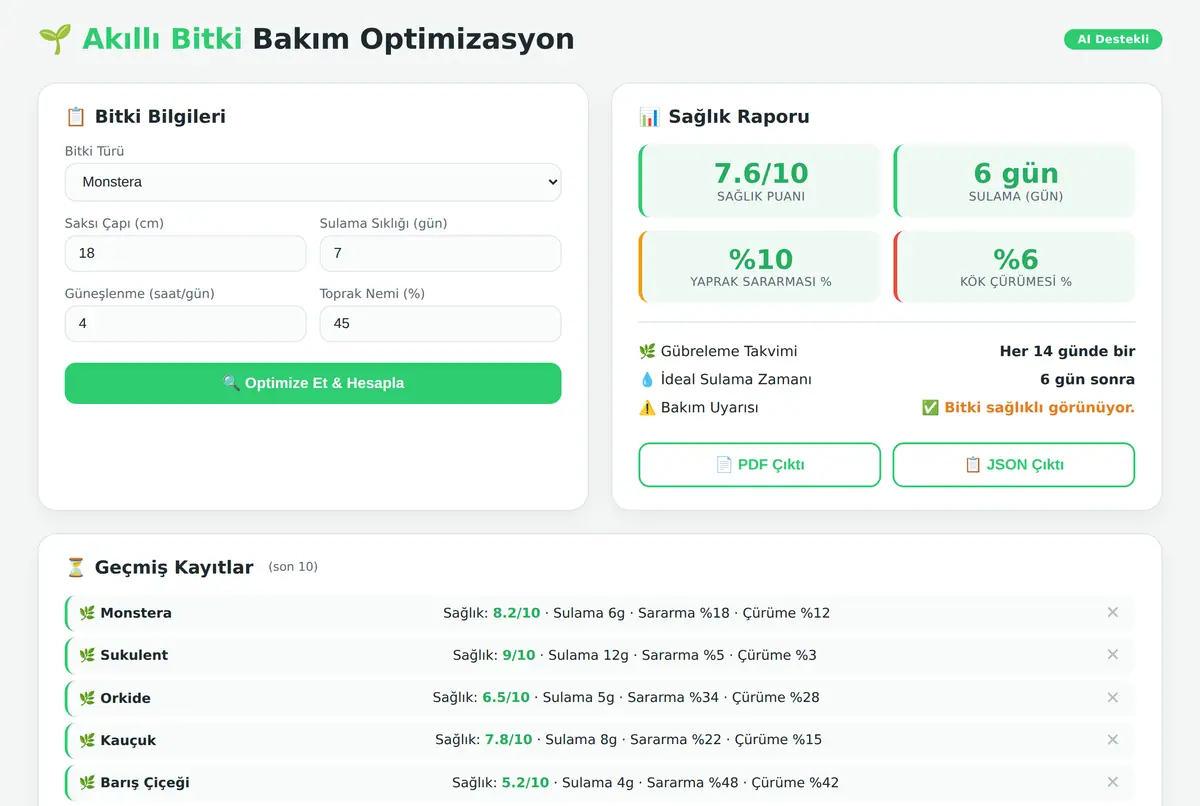Click the Sukulent history row name
Image resolution: width=1200 pixels, height=806 pixels.
coord(134,655)
